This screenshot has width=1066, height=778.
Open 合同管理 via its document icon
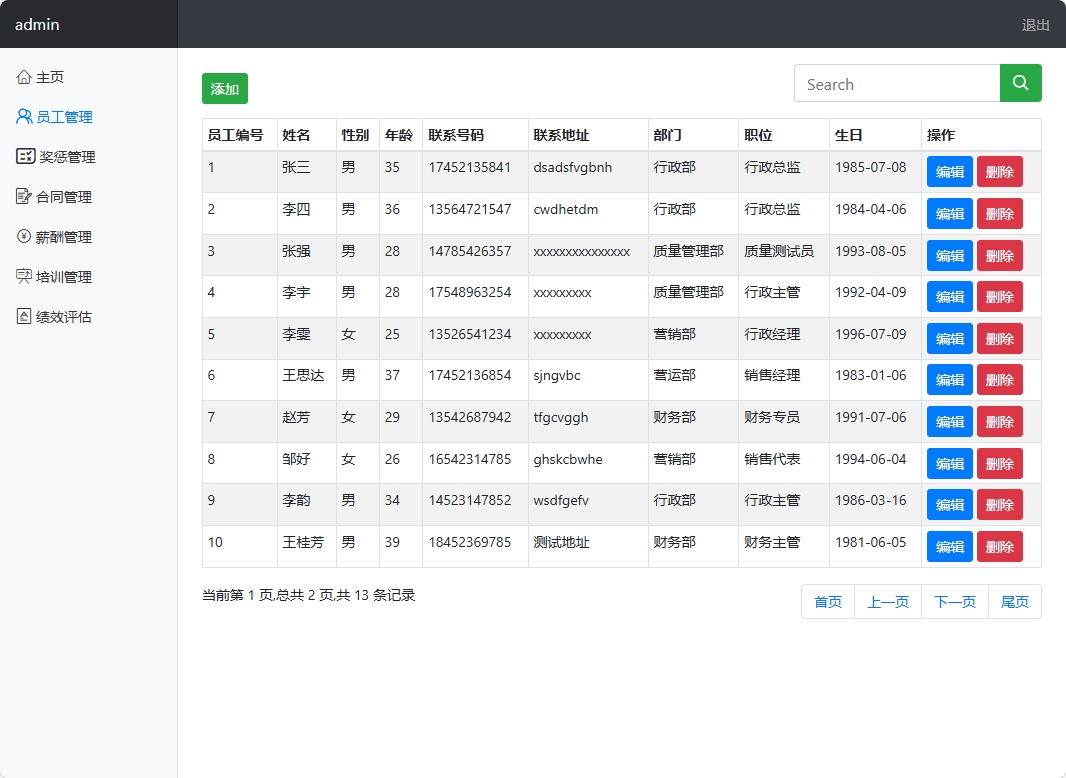(x=23, y=196)
